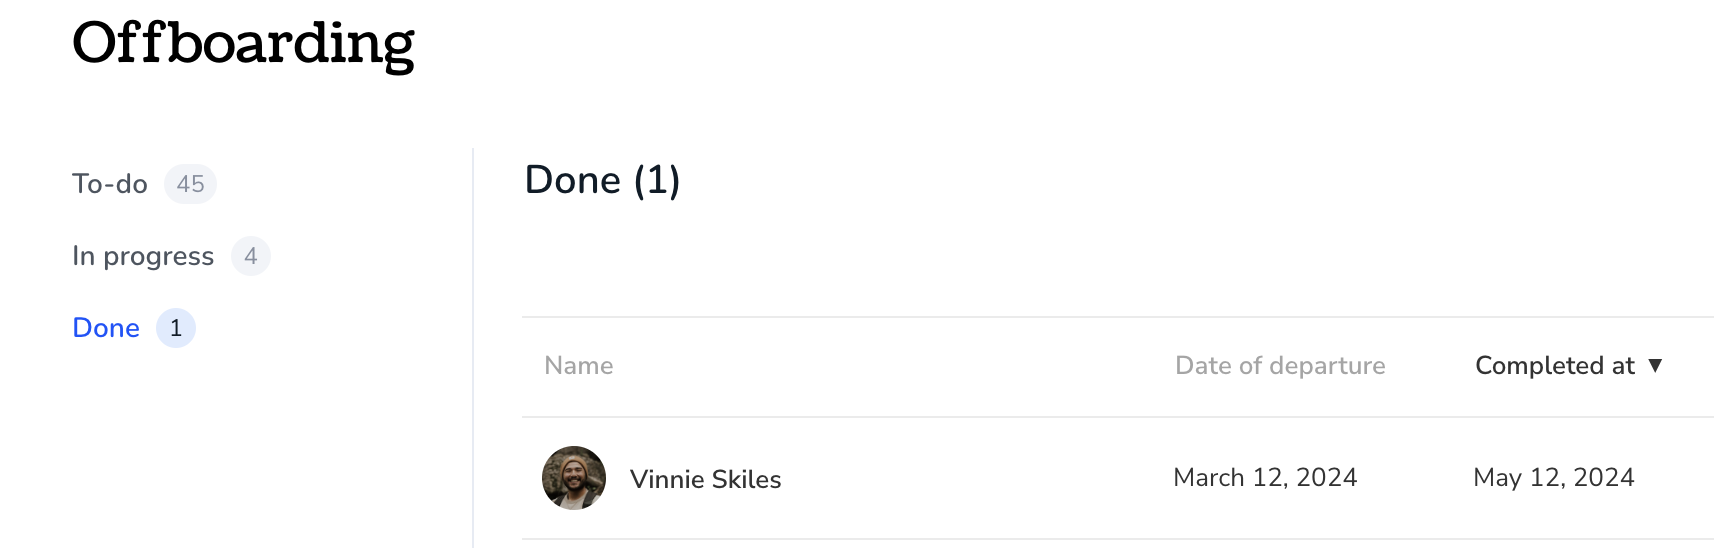Switch to the In progress tab

point(171,256)
